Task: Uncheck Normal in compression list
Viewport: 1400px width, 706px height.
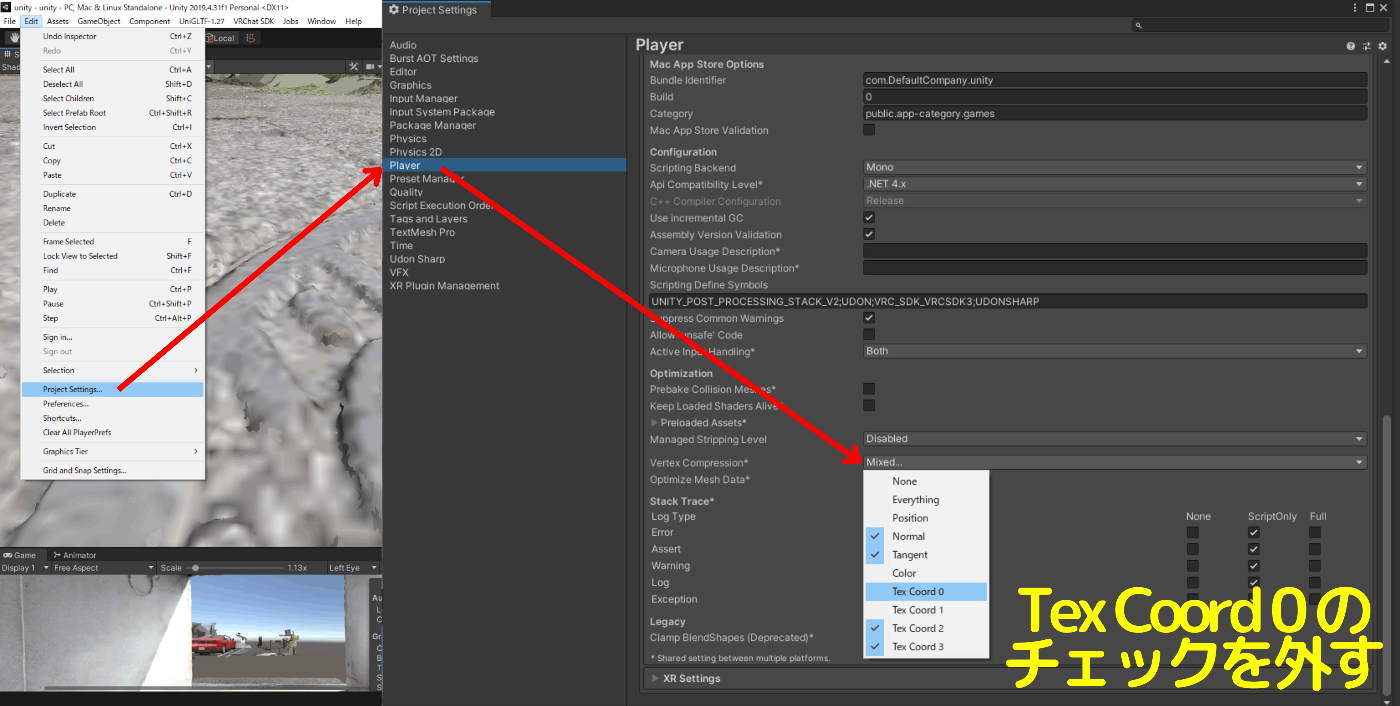Action: (926, 537)
